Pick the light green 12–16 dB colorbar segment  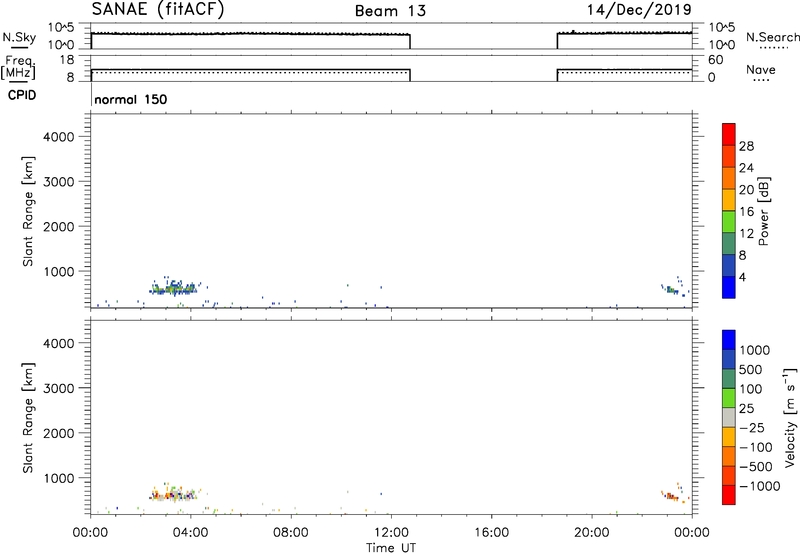tap(729, 221)
